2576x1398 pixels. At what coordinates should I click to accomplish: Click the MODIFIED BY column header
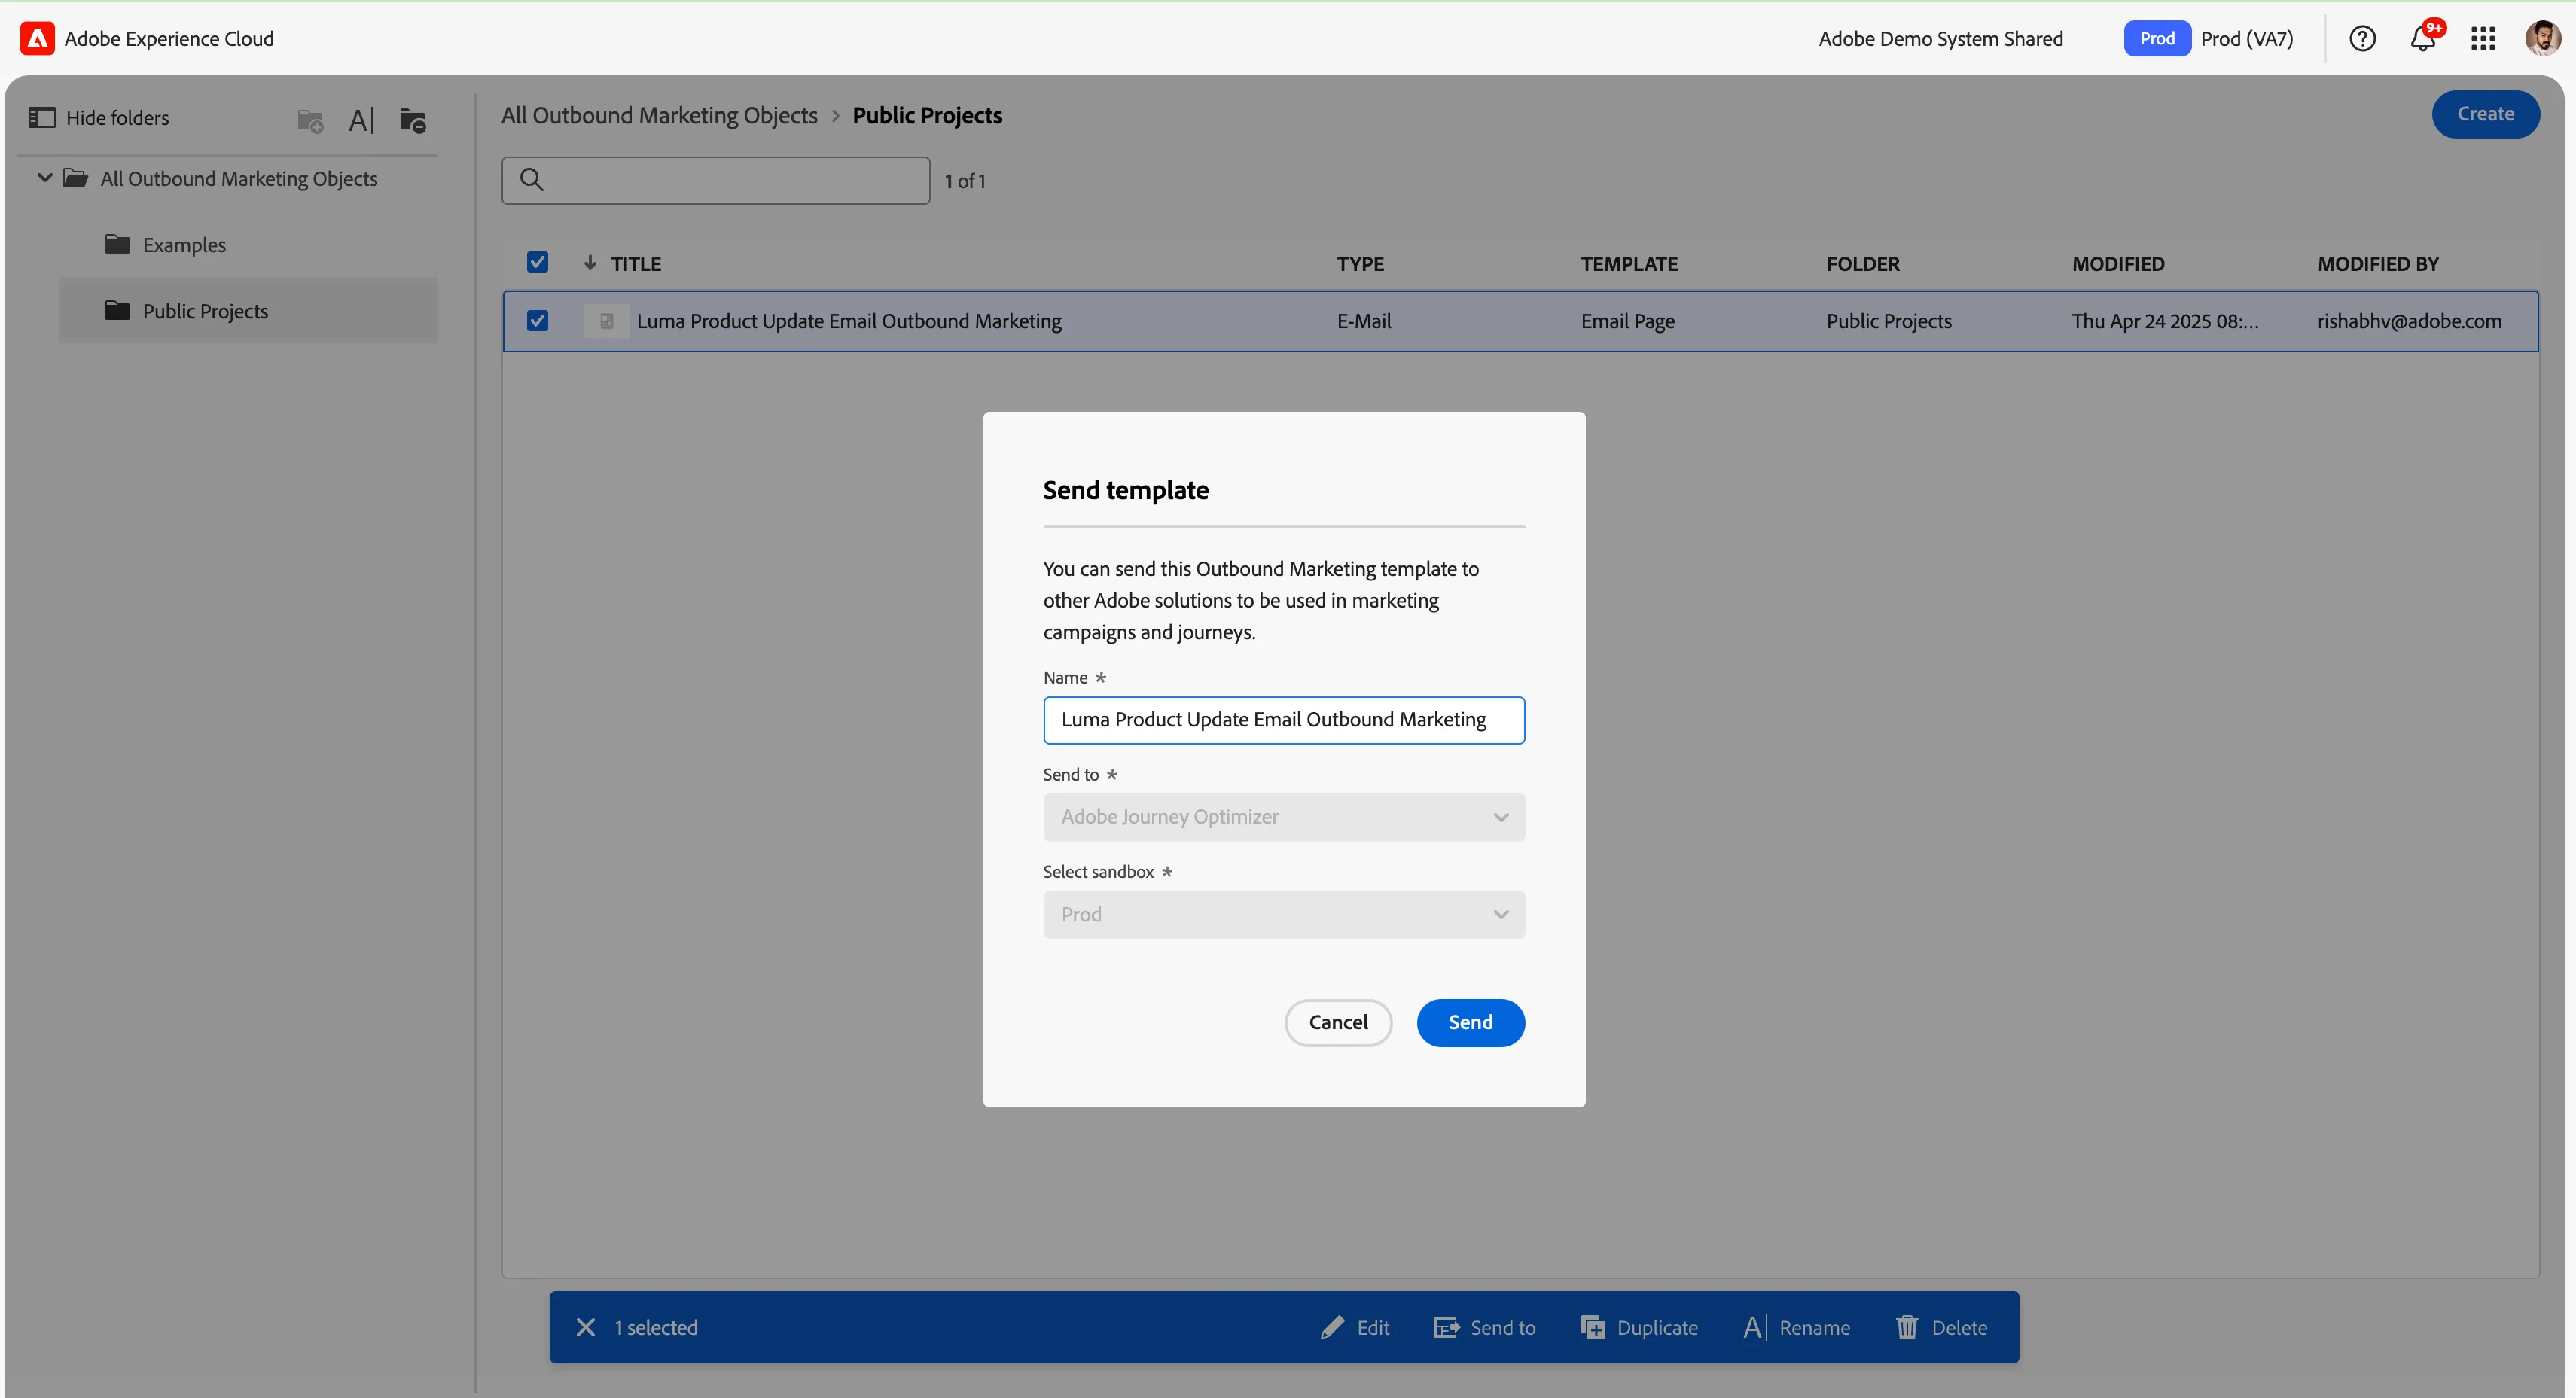click(2378, 264)
